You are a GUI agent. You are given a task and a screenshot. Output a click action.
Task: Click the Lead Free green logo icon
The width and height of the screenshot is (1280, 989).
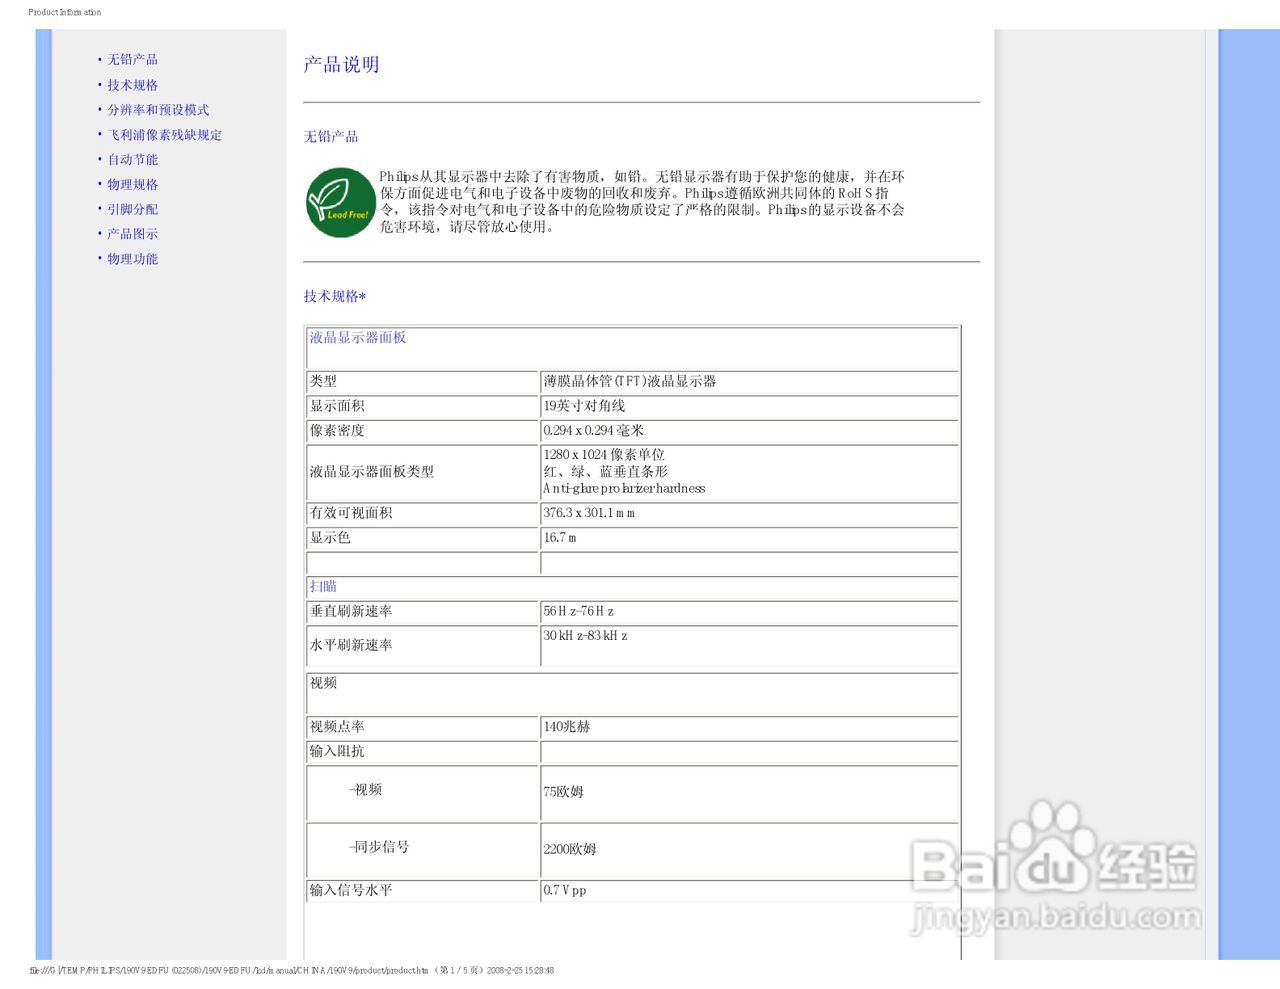(339, 203)
